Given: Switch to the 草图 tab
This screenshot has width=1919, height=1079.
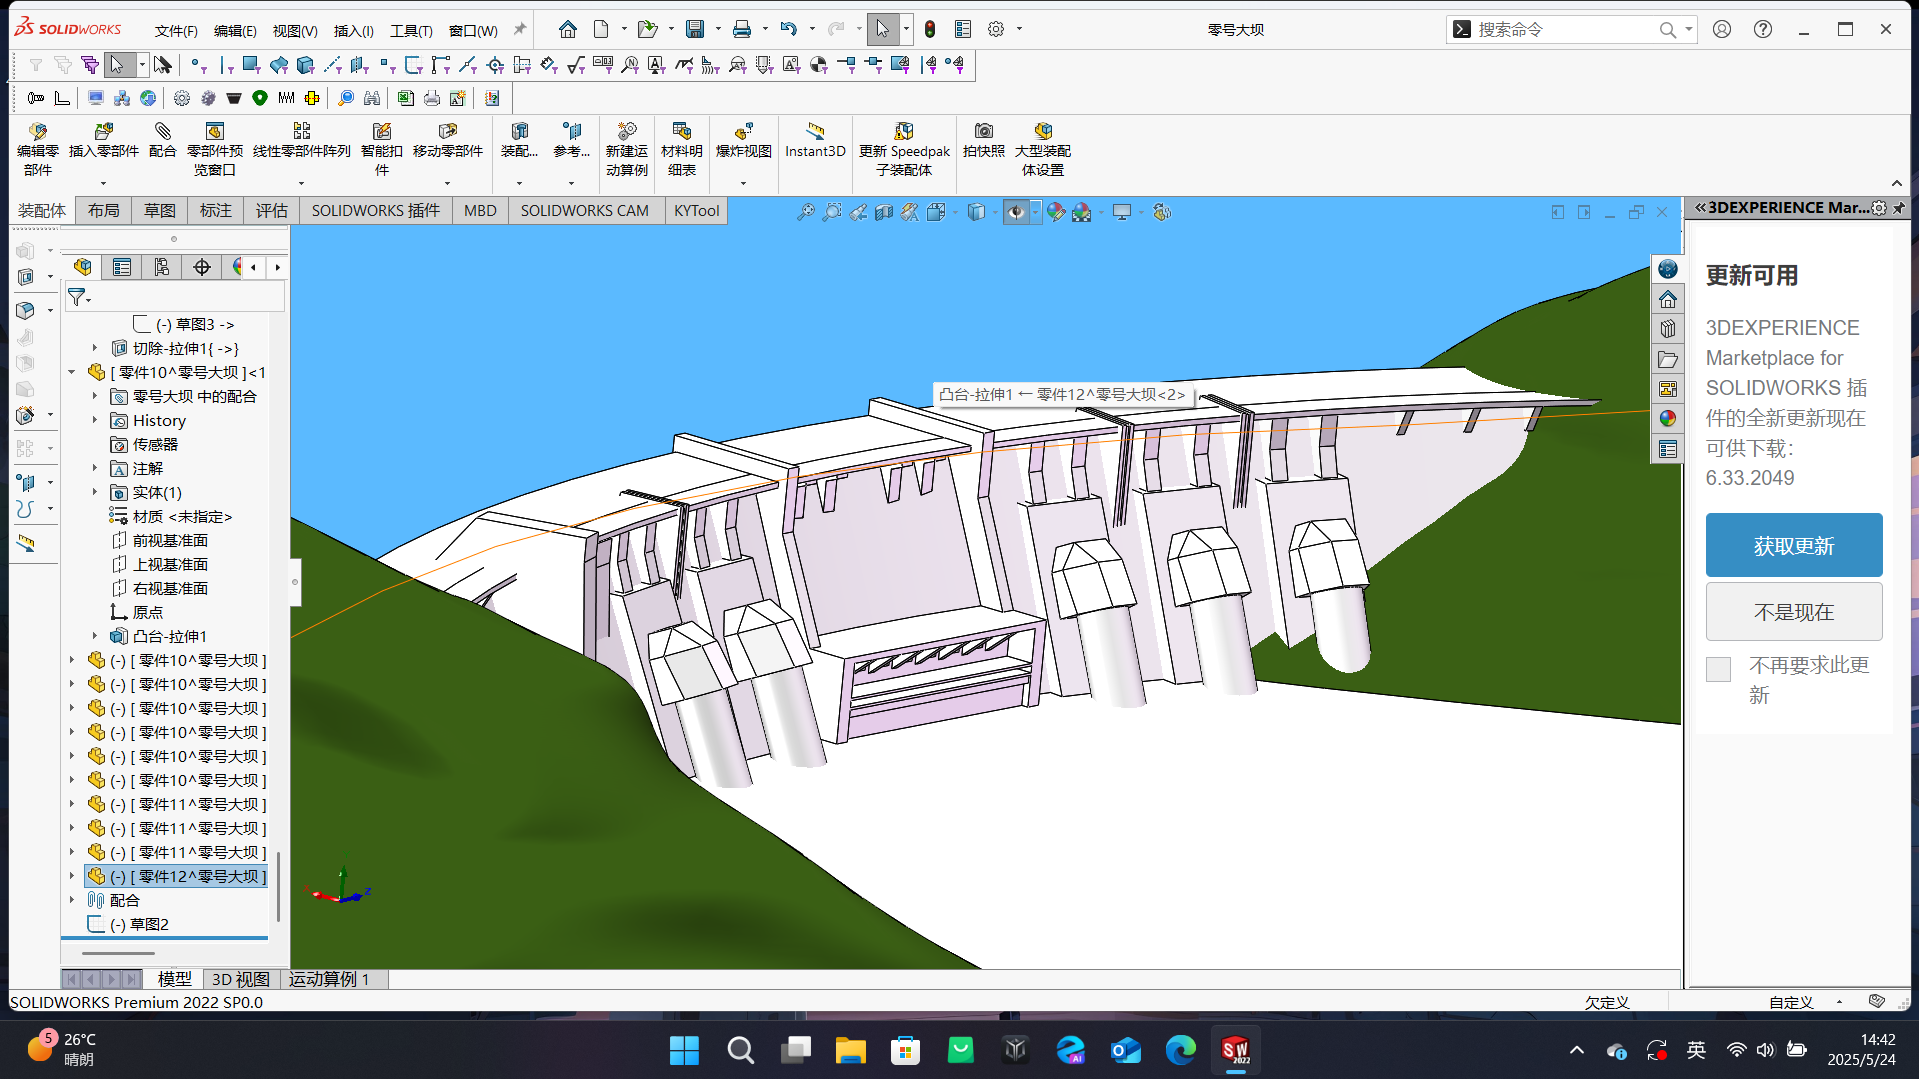Looking at the screenshot, I should pos(160,210).
